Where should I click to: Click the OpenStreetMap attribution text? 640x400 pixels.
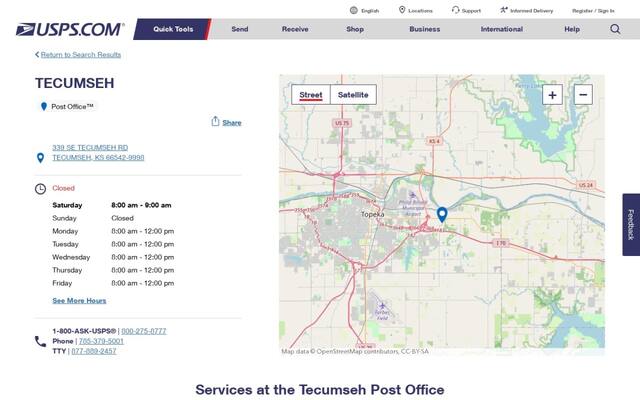click(355, 351)
